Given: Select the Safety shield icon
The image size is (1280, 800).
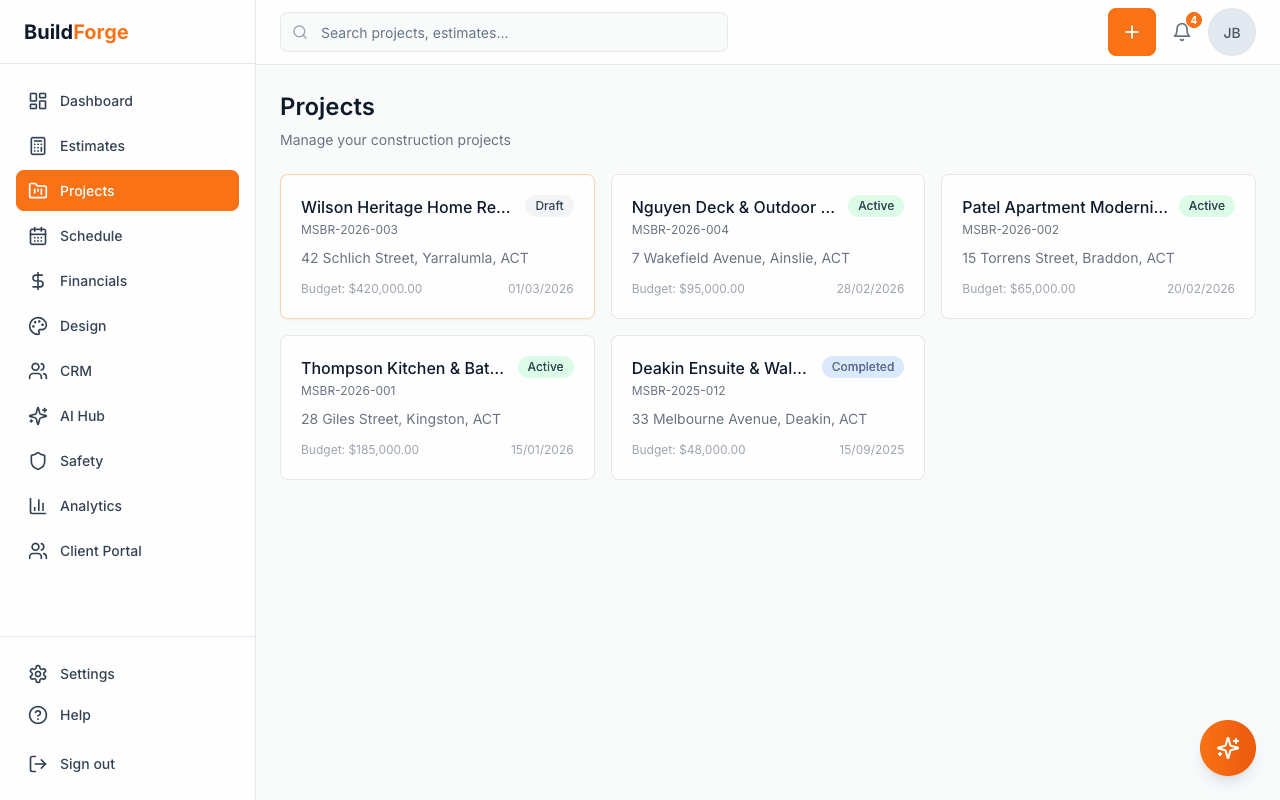Looking at the screenshot, I should pos(38,461).
